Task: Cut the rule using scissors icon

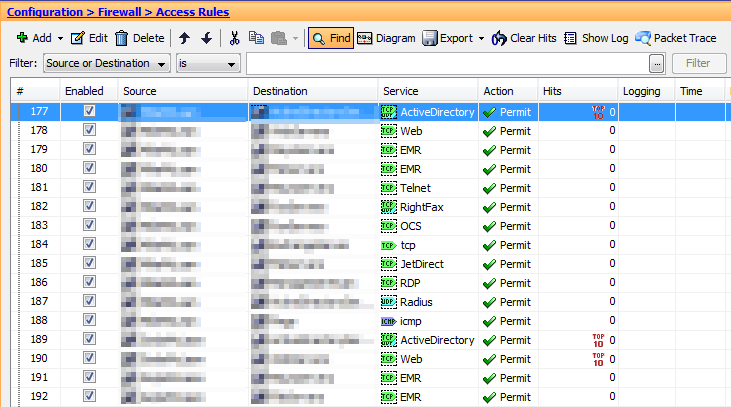Action: tap(234, 38)
